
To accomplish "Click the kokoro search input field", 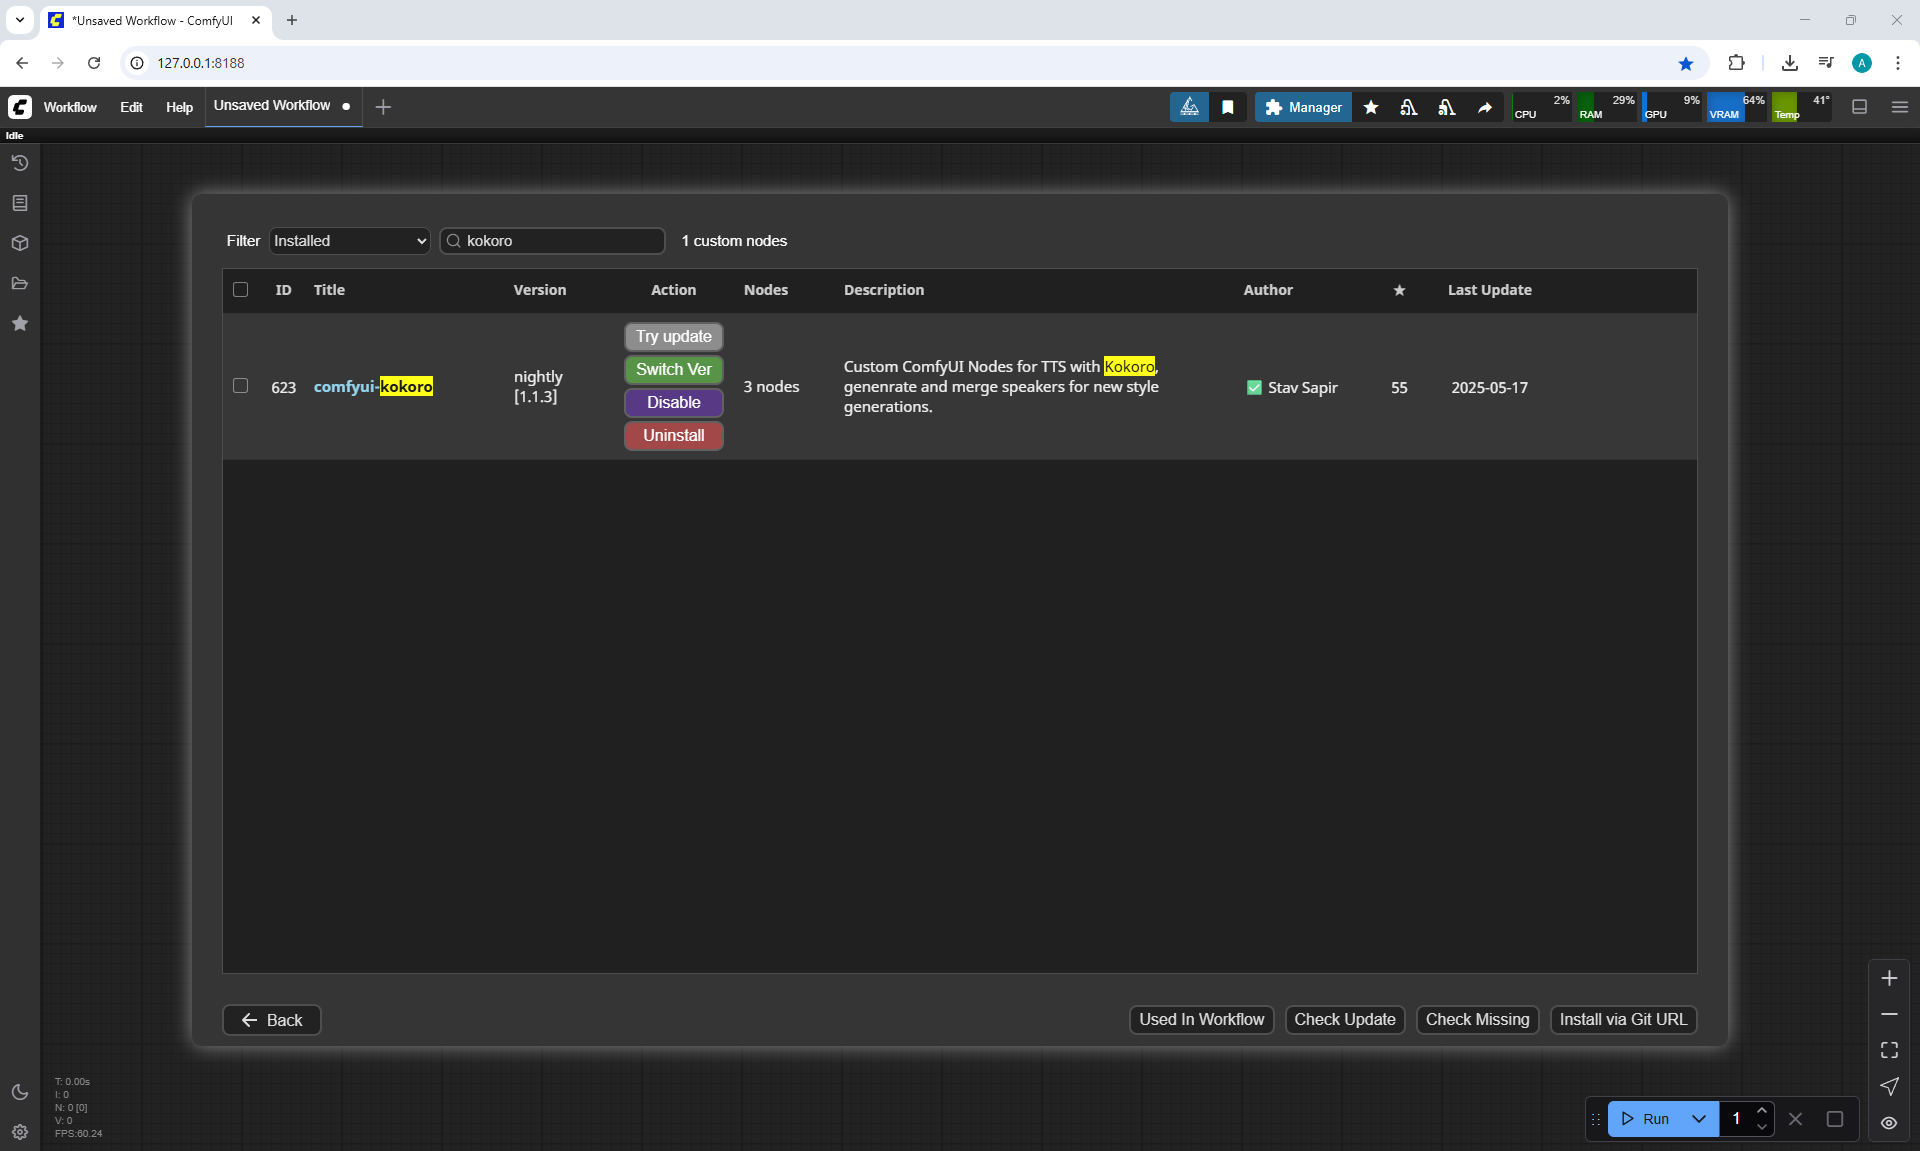I will pos(560,241).
